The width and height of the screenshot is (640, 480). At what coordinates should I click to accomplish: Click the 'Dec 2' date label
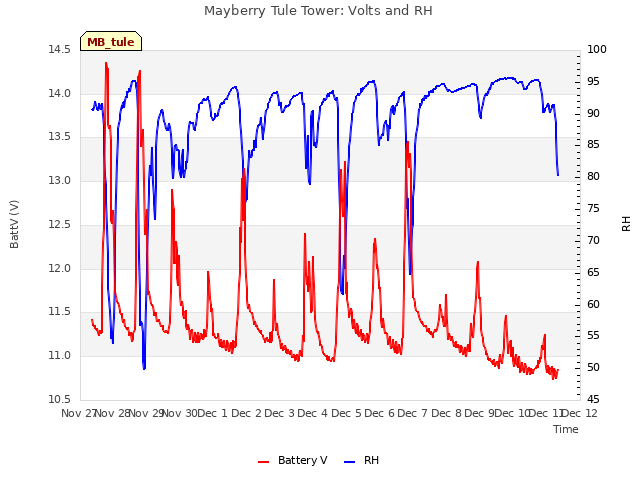[247, 413]
